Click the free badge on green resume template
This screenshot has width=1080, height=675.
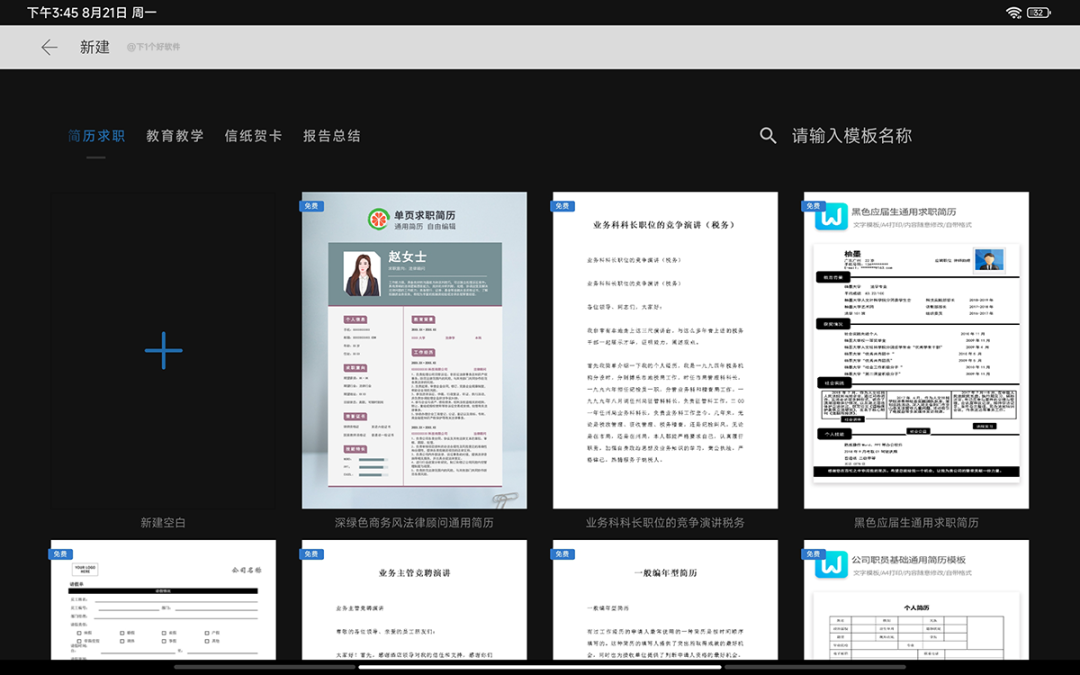pos(311,206)
